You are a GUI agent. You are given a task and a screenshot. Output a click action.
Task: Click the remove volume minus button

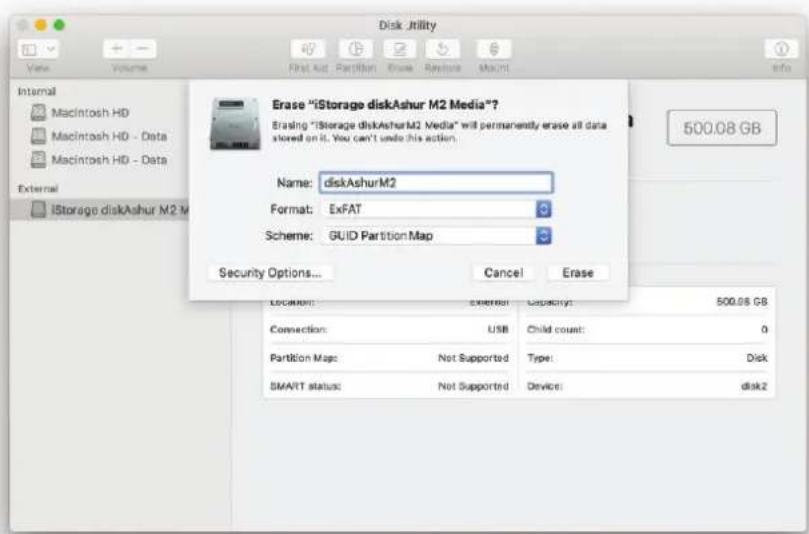143,49
